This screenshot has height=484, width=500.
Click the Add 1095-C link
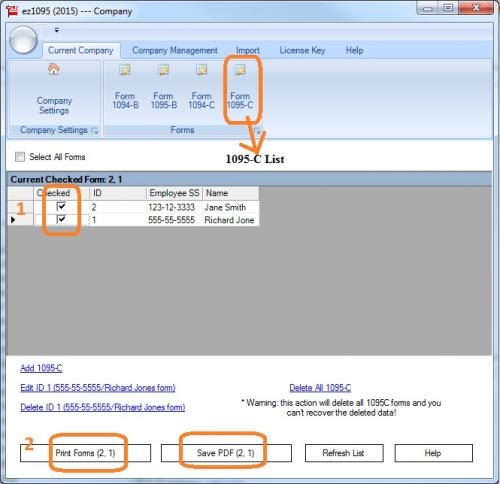[x=41, y=368]
